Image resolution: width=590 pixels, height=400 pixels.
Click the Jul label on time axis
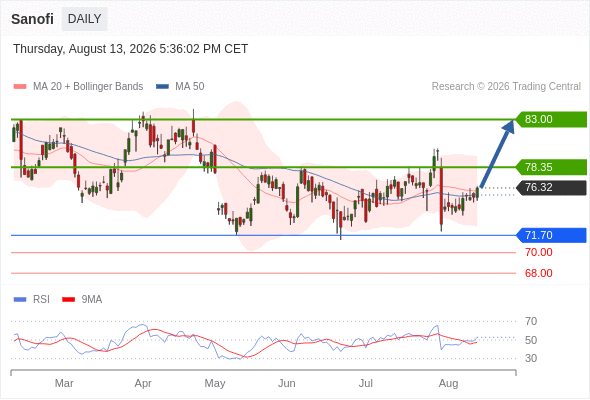click(366, 383)
